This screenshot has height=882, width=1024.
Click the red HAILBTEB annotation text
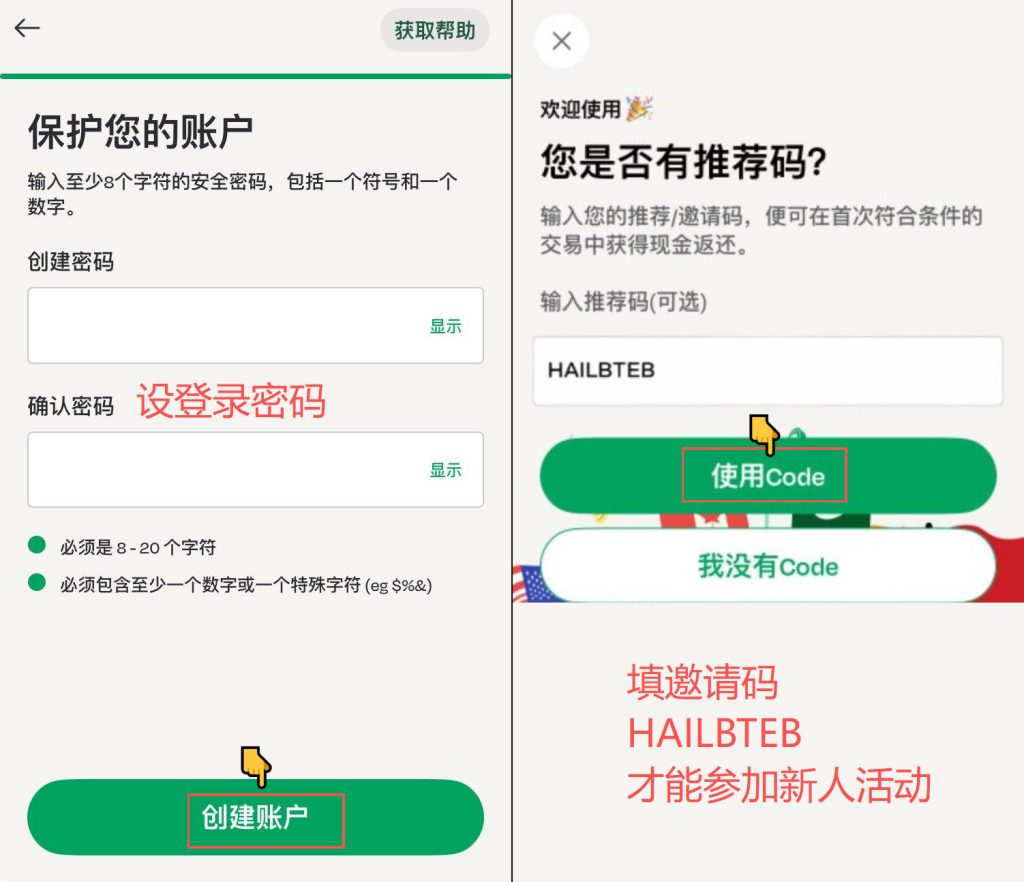[x=714, y=733]
